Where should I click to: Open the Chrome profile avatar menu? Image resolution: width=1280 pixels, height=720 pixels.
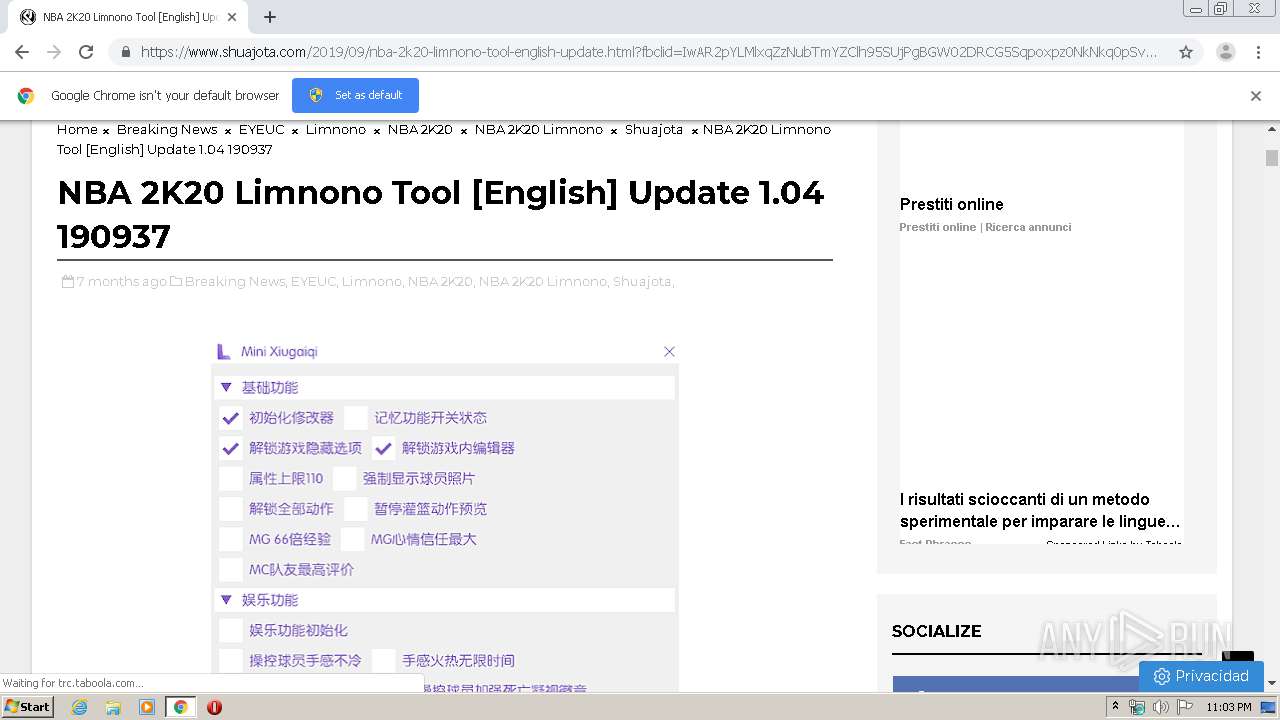pos(1225,52)
